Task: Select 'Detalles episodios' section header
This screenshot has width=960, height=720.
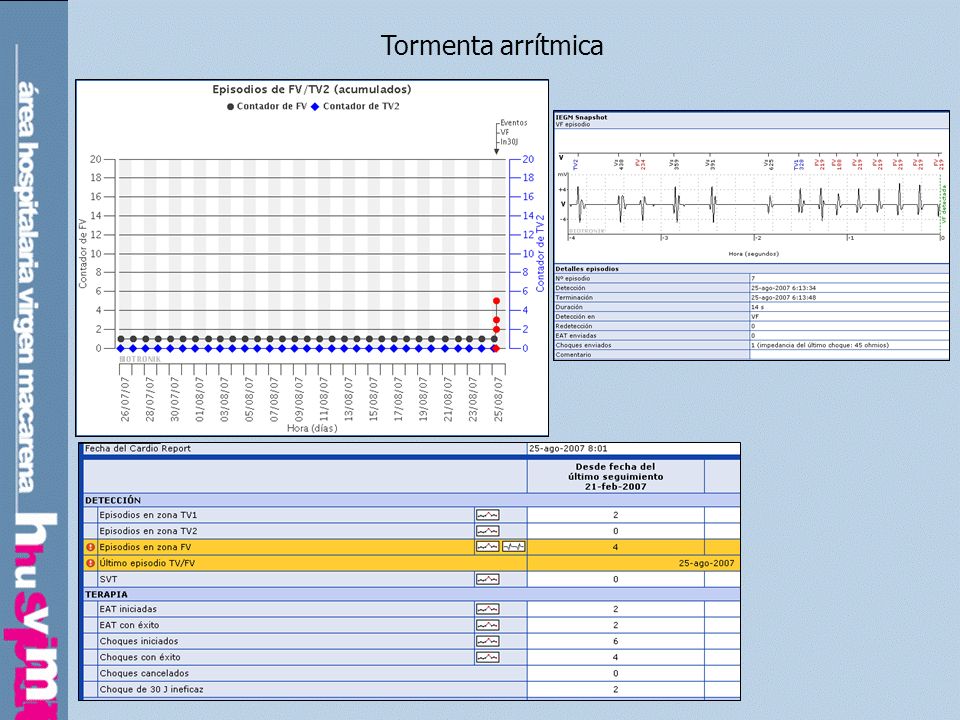Action: coord(587,269)
